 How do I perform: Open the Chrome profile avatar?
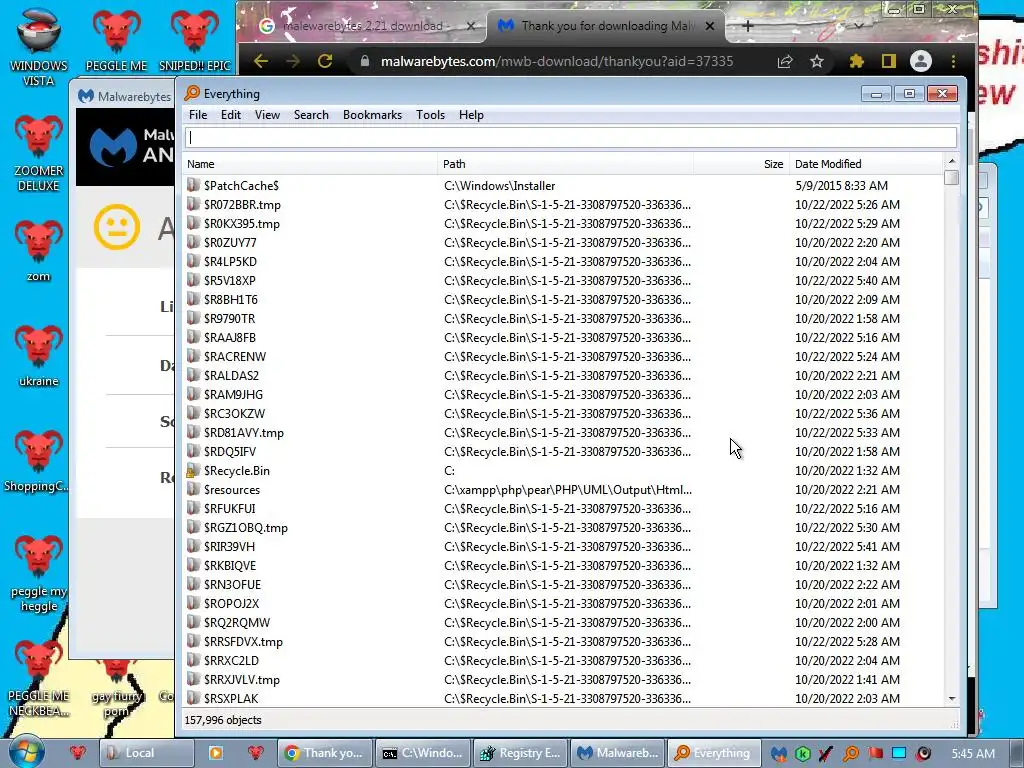(921, 61)
